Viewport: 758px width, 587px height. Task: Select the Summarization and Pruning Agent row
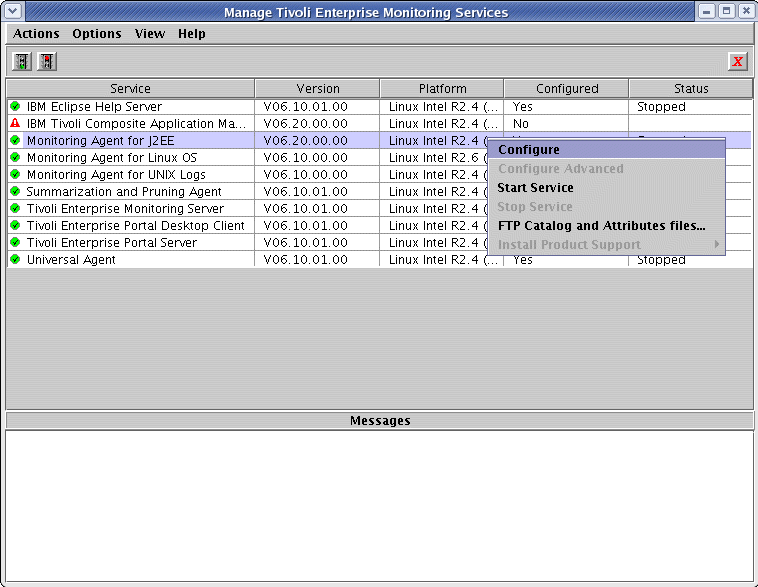124,191
